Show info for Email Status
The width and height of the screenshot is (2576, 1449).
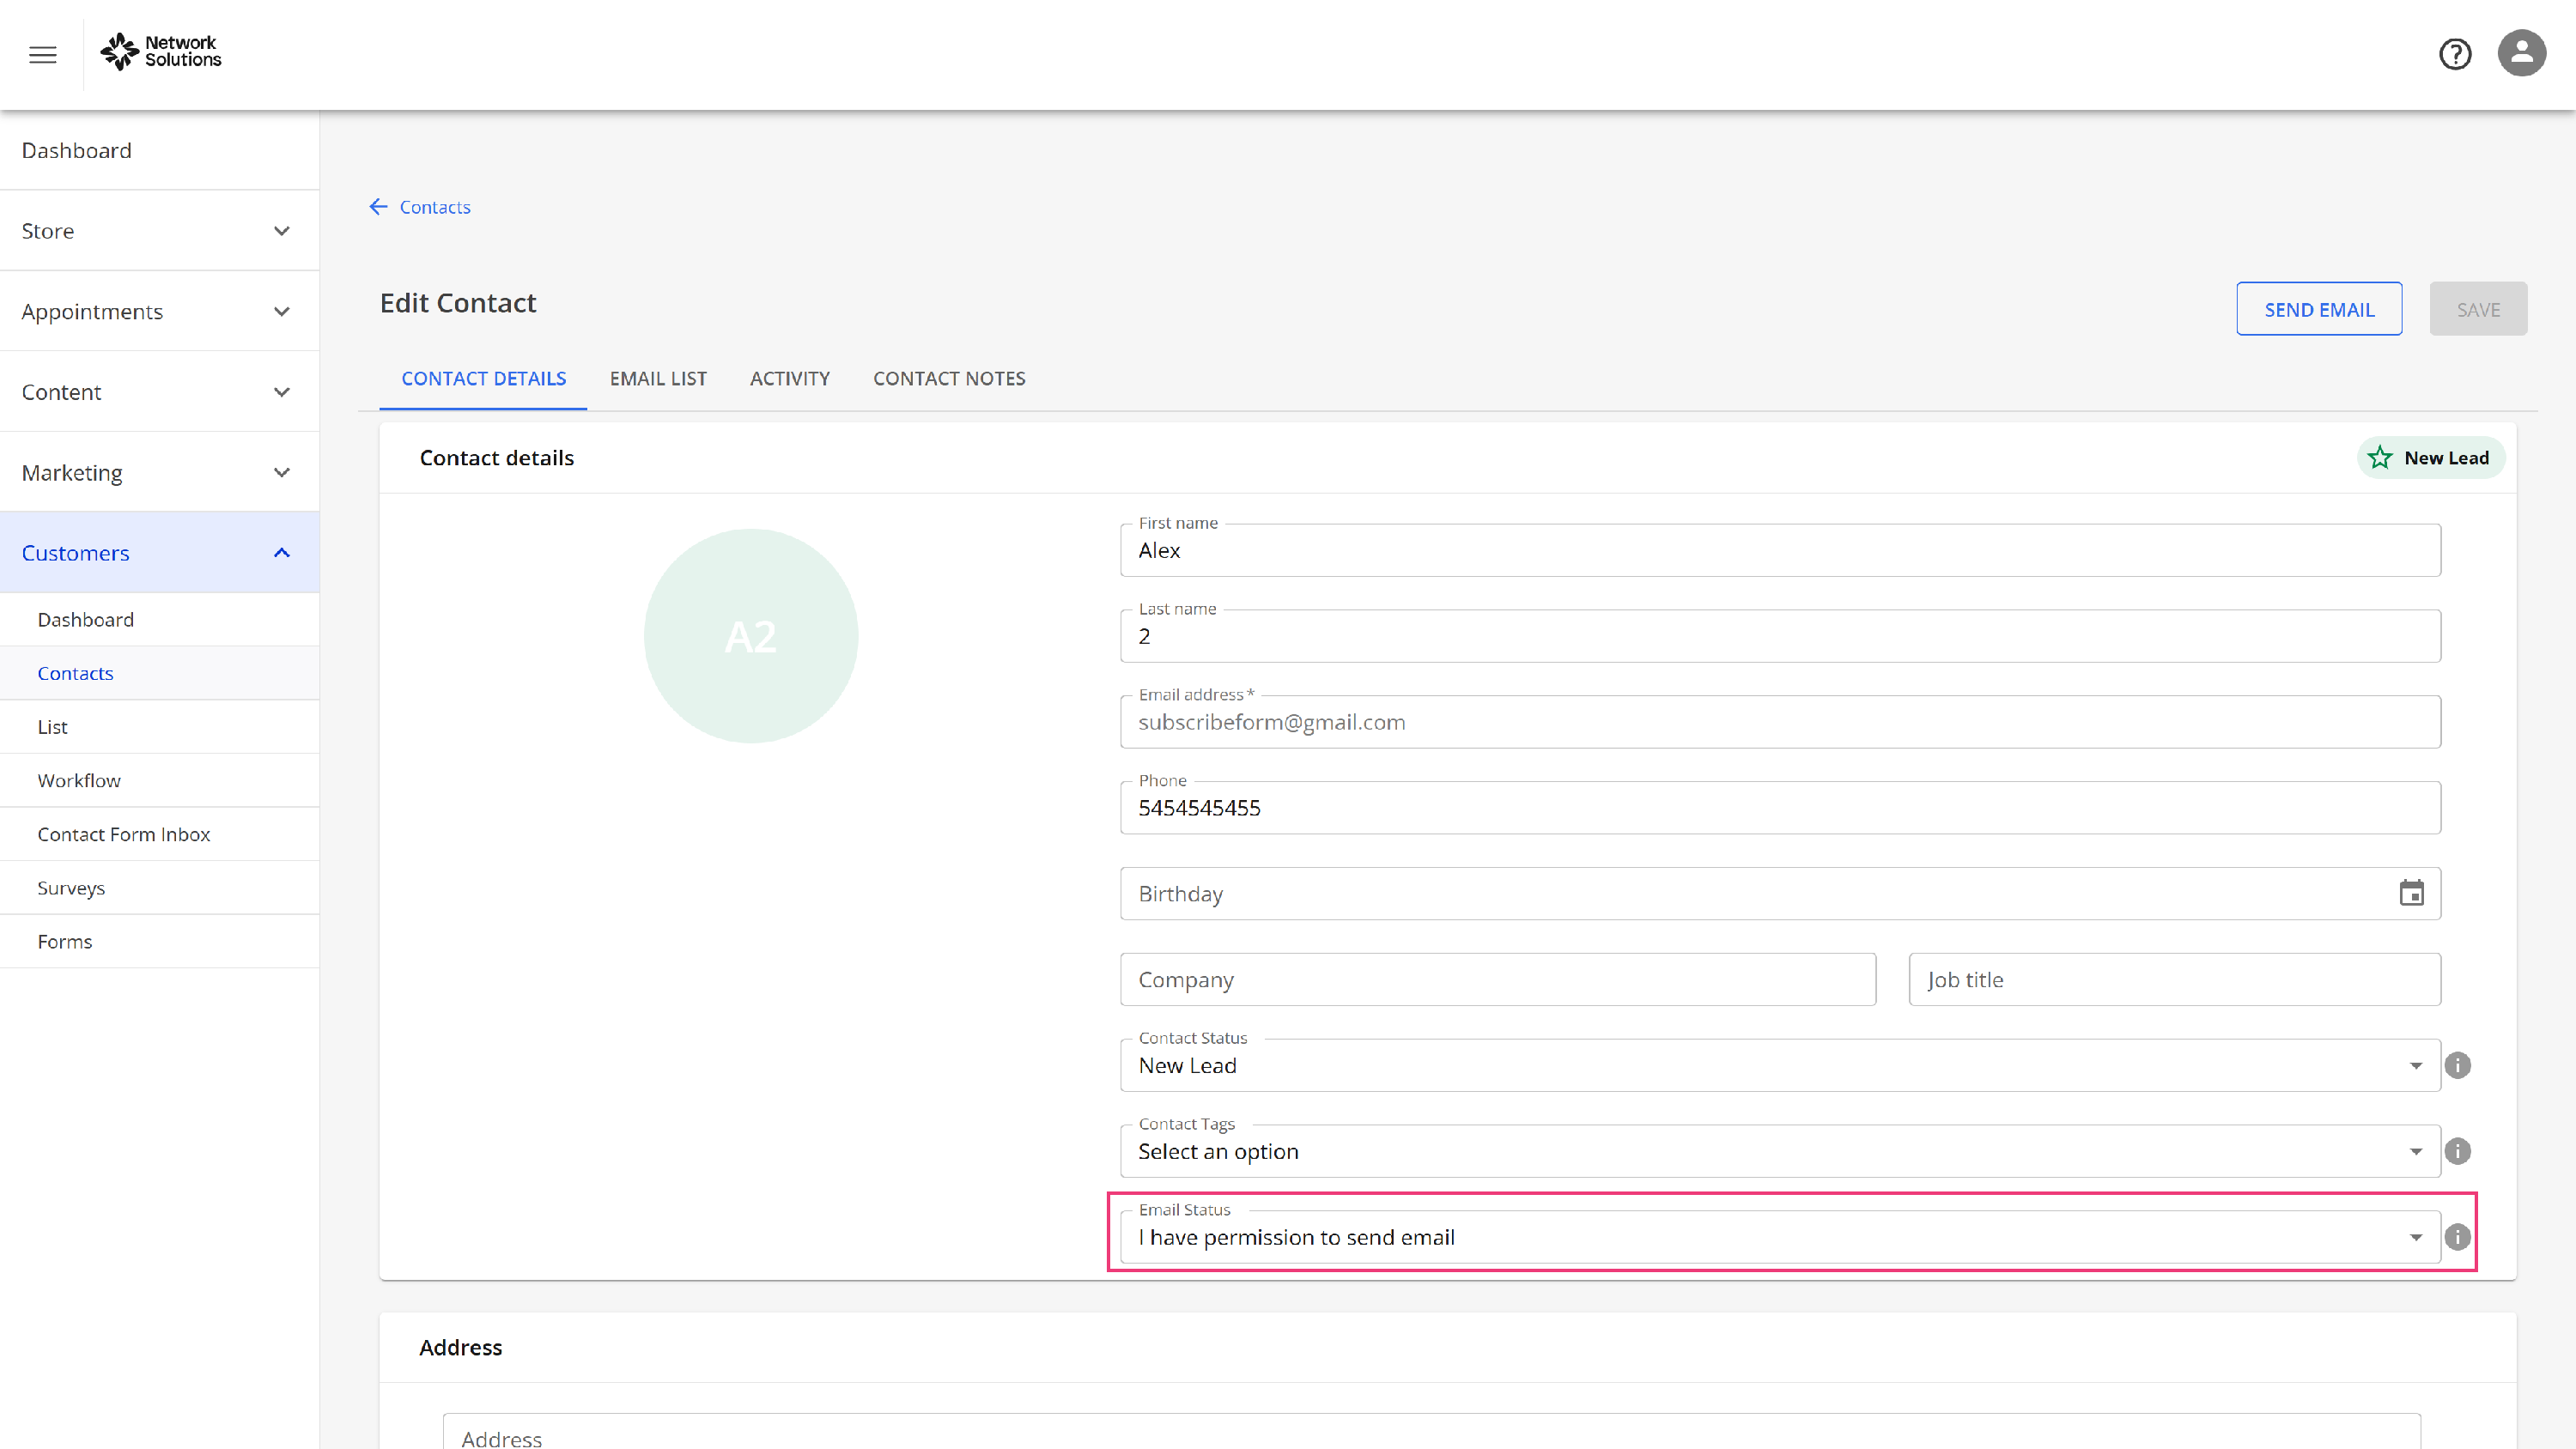tap(2458, 1237)
